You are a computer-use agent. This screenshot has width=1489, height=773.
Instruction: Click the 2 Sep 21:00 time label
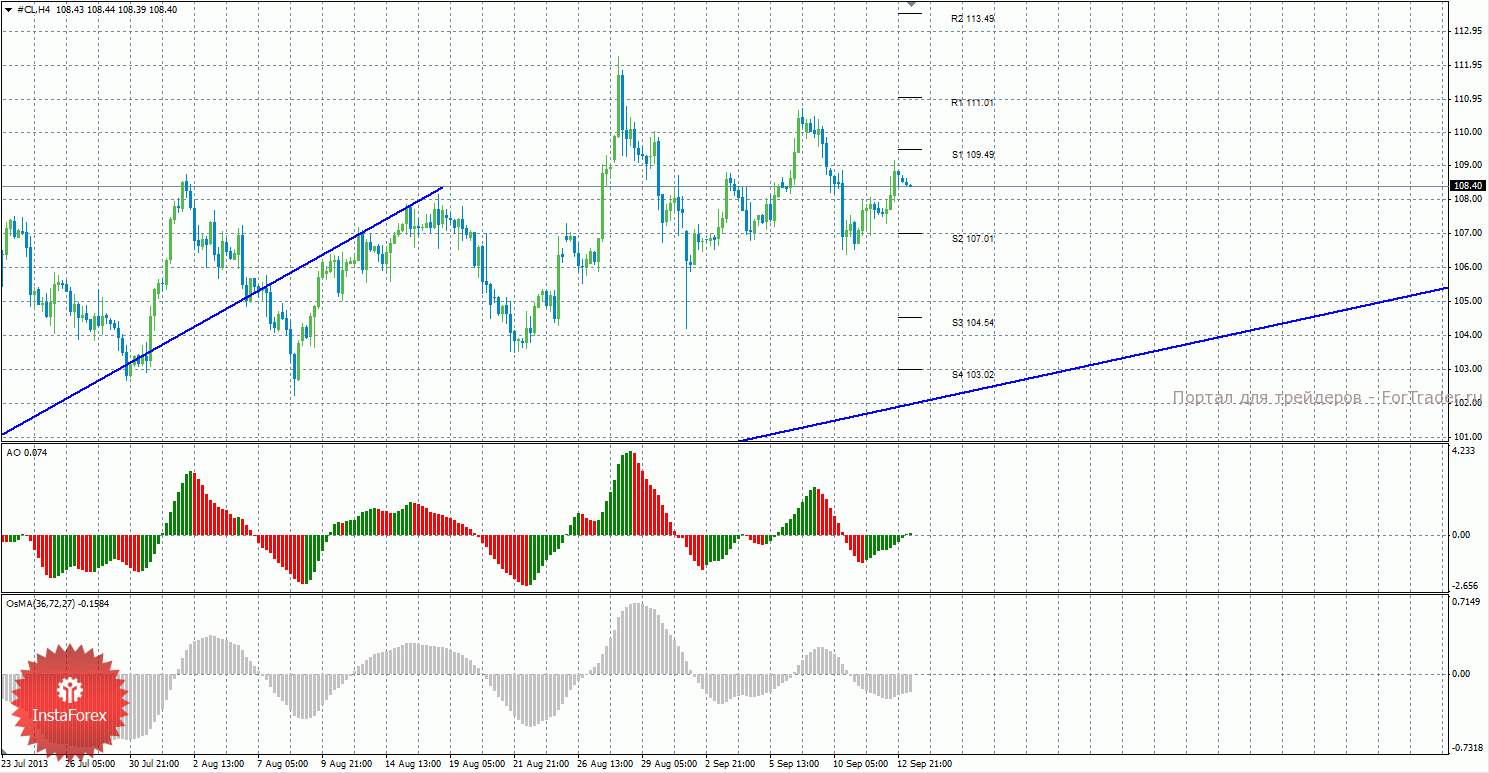pyautogui.click(x=731, y=765)
